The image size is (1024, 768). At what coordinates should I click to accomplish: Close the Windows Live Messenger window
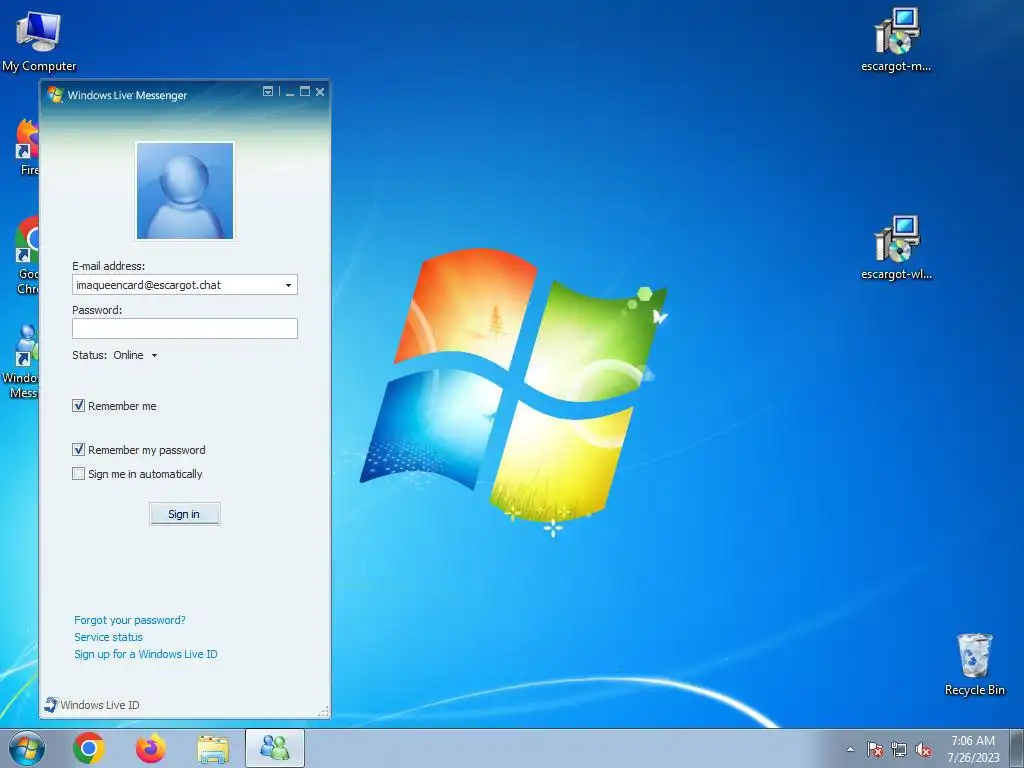tap(320, 91)
